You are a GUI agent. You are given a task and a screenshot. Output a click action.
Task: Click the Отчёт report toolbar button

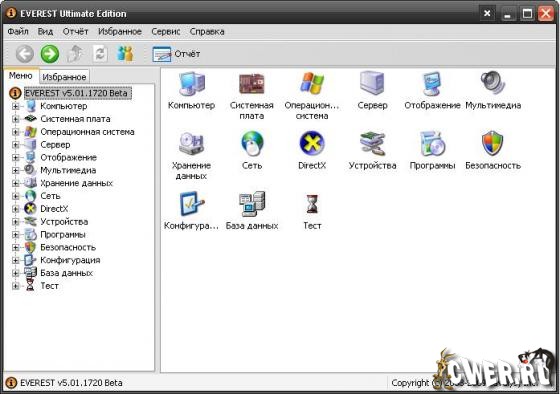tap(176, 54)
